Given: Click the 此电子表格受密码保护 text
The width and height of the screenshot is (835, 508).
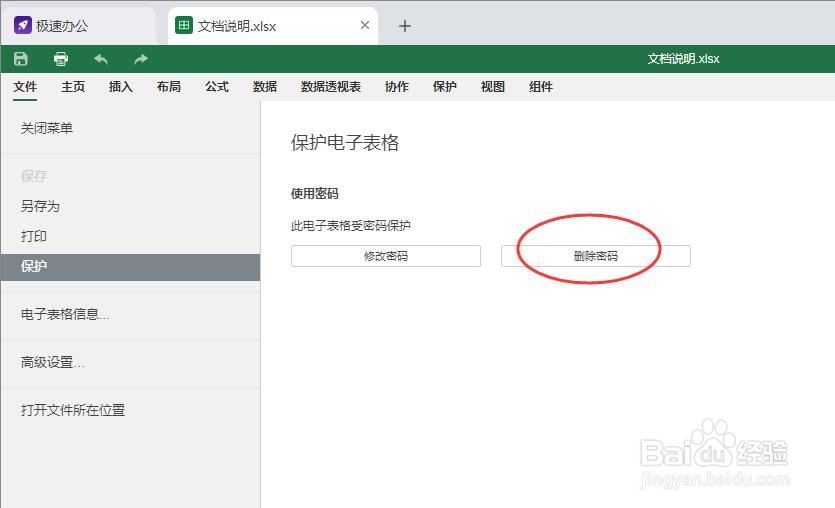Looking at the screenshot, I should 350,226.
